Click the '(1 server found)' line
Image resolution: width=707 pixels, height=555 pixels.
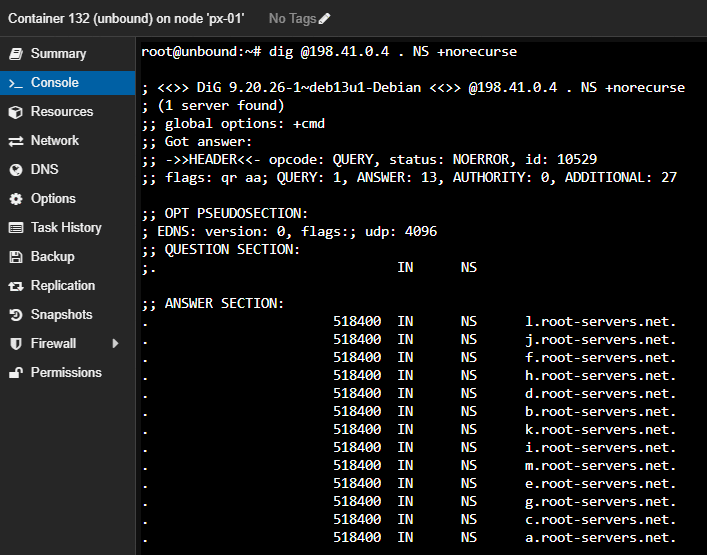(x=213, y=106)
